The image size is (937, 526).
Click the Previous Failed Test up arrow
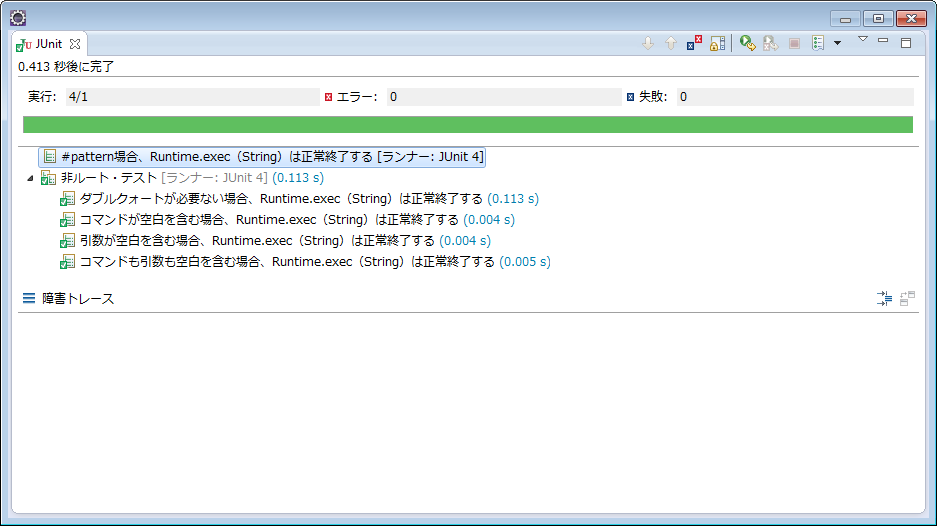pyautogui.click(x=671, y=43)
